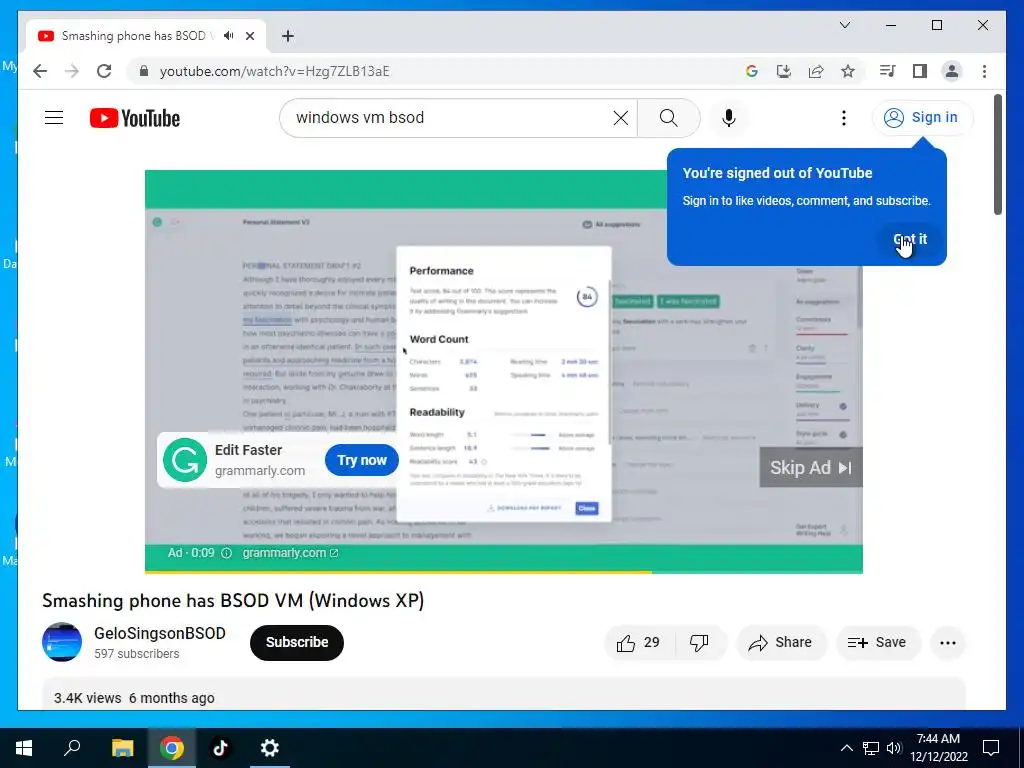Viewport: 1024px width, 768px height.
Task: Open Chrome's three-dot menu
Action: tap(984, 71)
